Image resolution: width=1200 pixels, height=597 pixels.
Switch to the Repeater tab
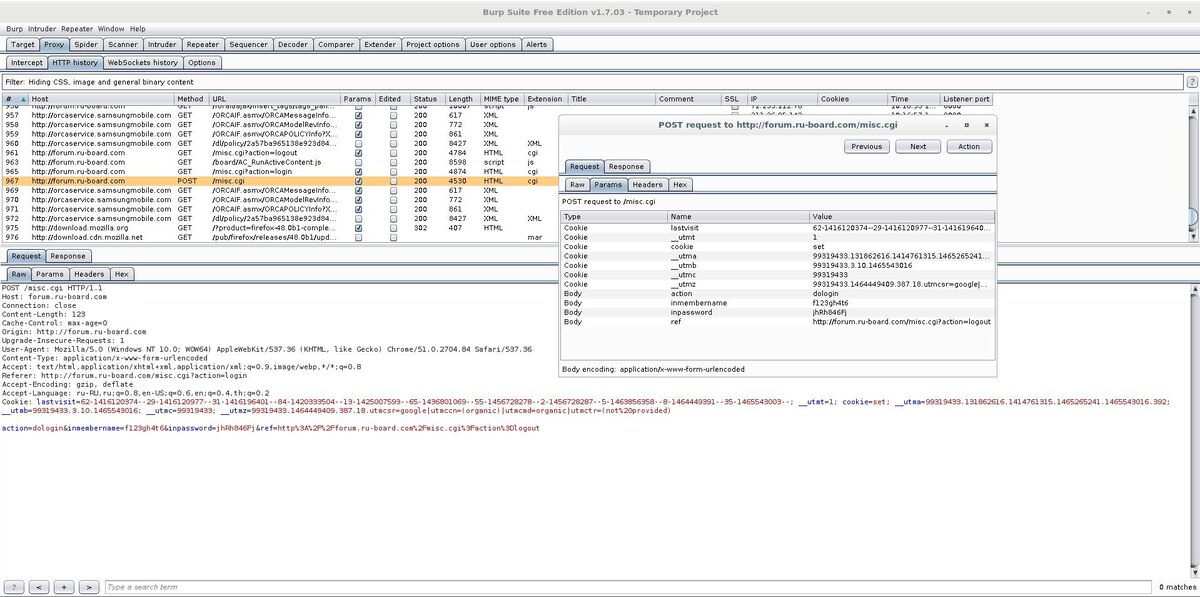point(203,44)
